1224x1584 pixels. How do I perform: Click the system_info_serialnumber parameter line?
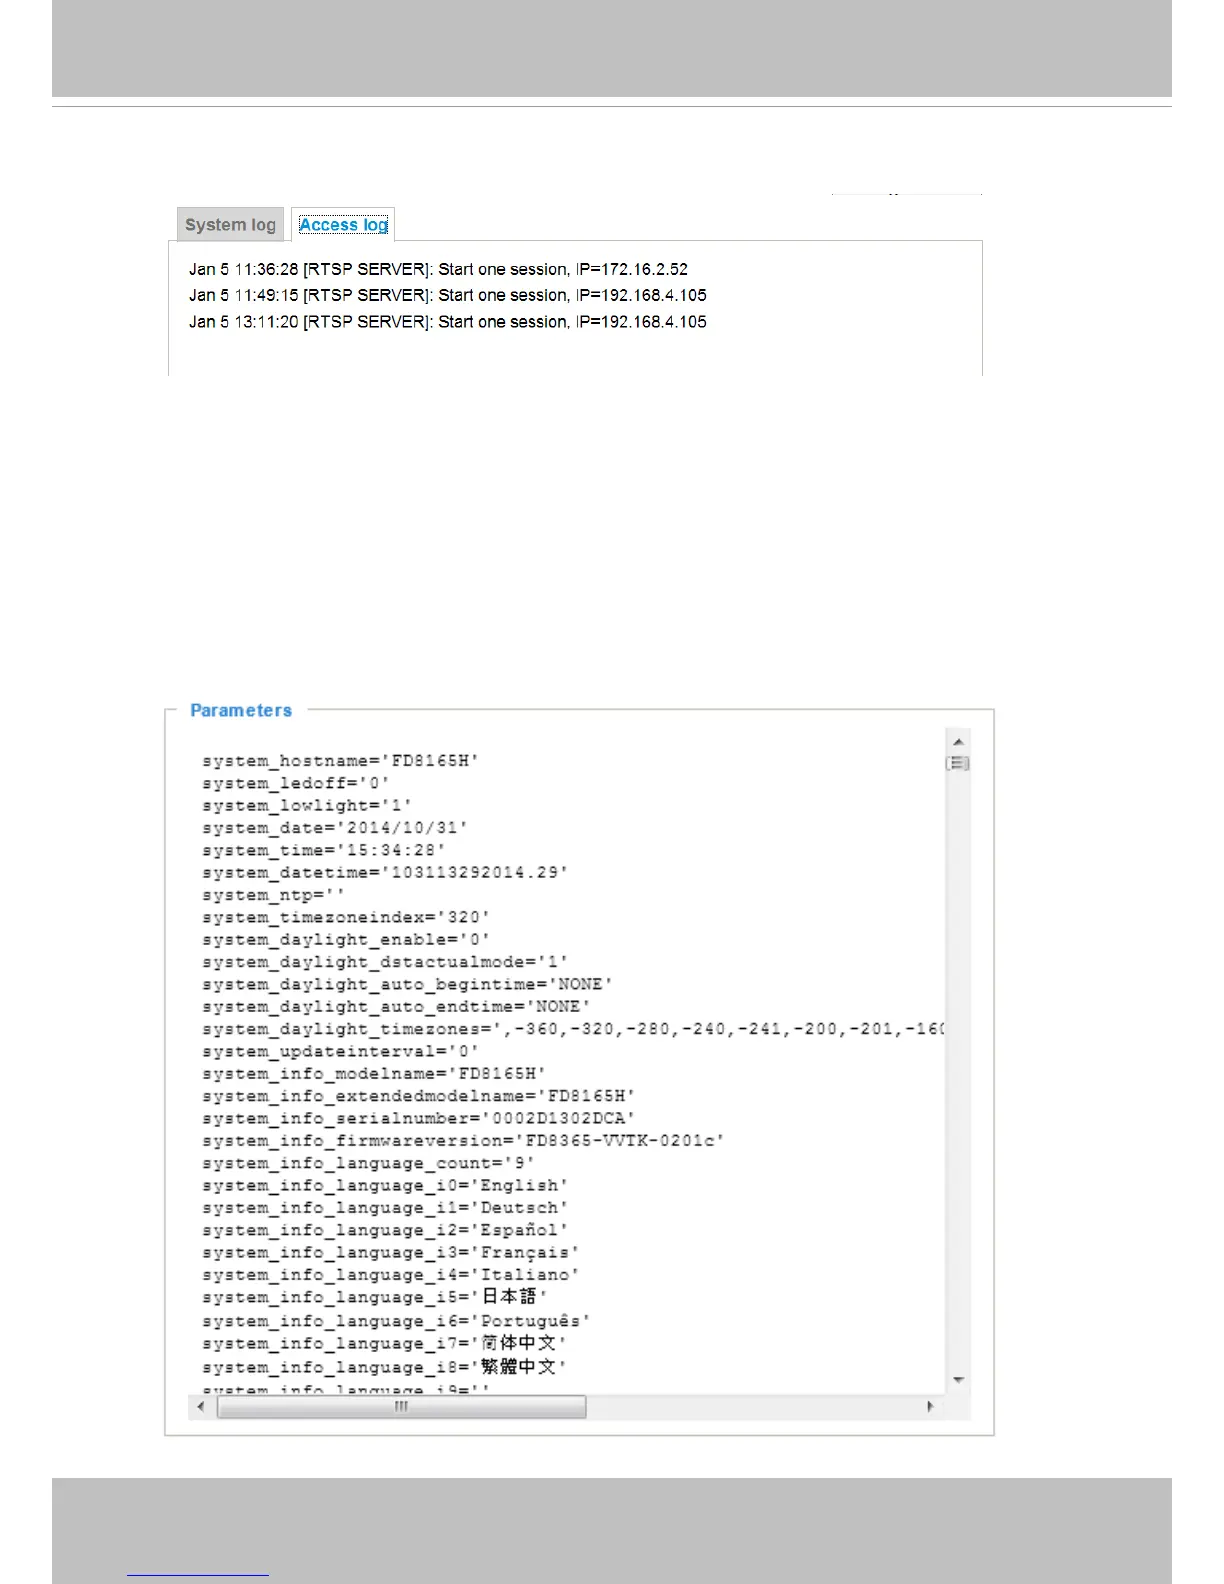pyautogui.click(x=418, y=1118)
